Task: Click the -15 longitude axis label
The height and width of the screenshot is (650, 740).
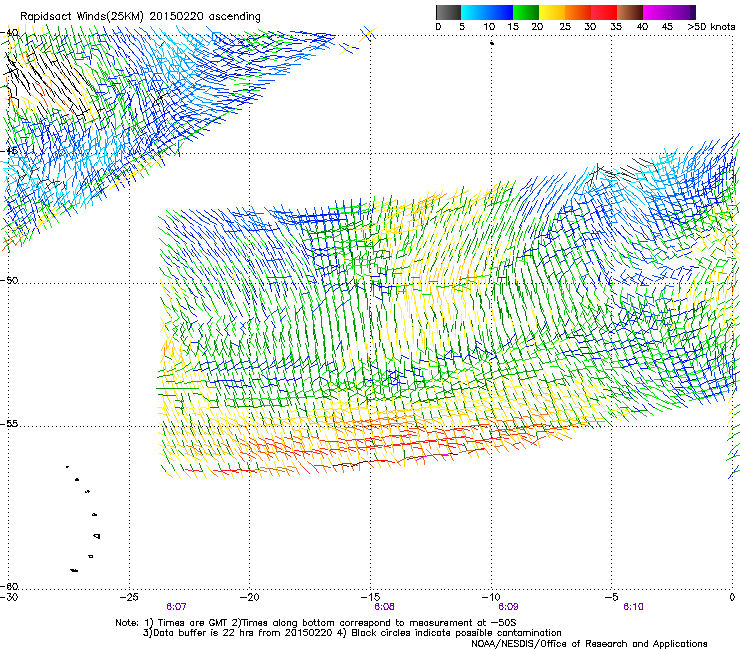Action: point(370,597)
